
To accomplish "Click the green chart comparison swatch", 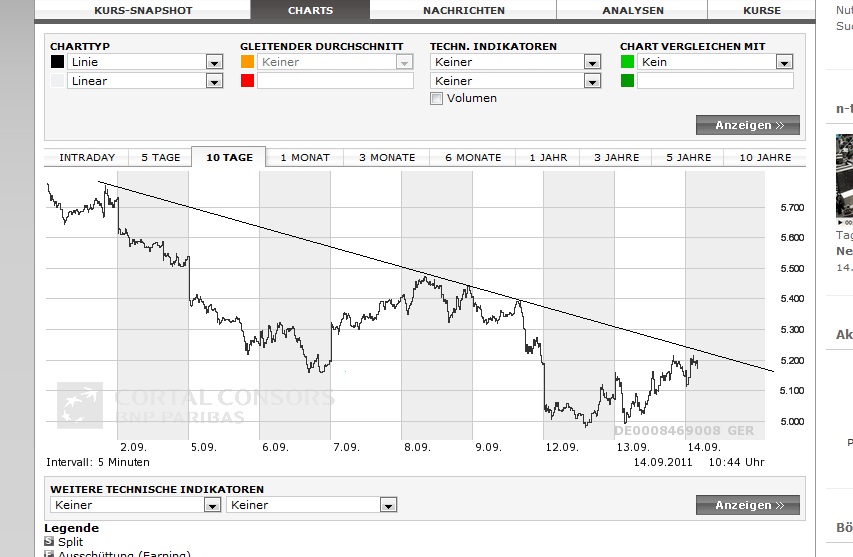I will click(627, 62).
